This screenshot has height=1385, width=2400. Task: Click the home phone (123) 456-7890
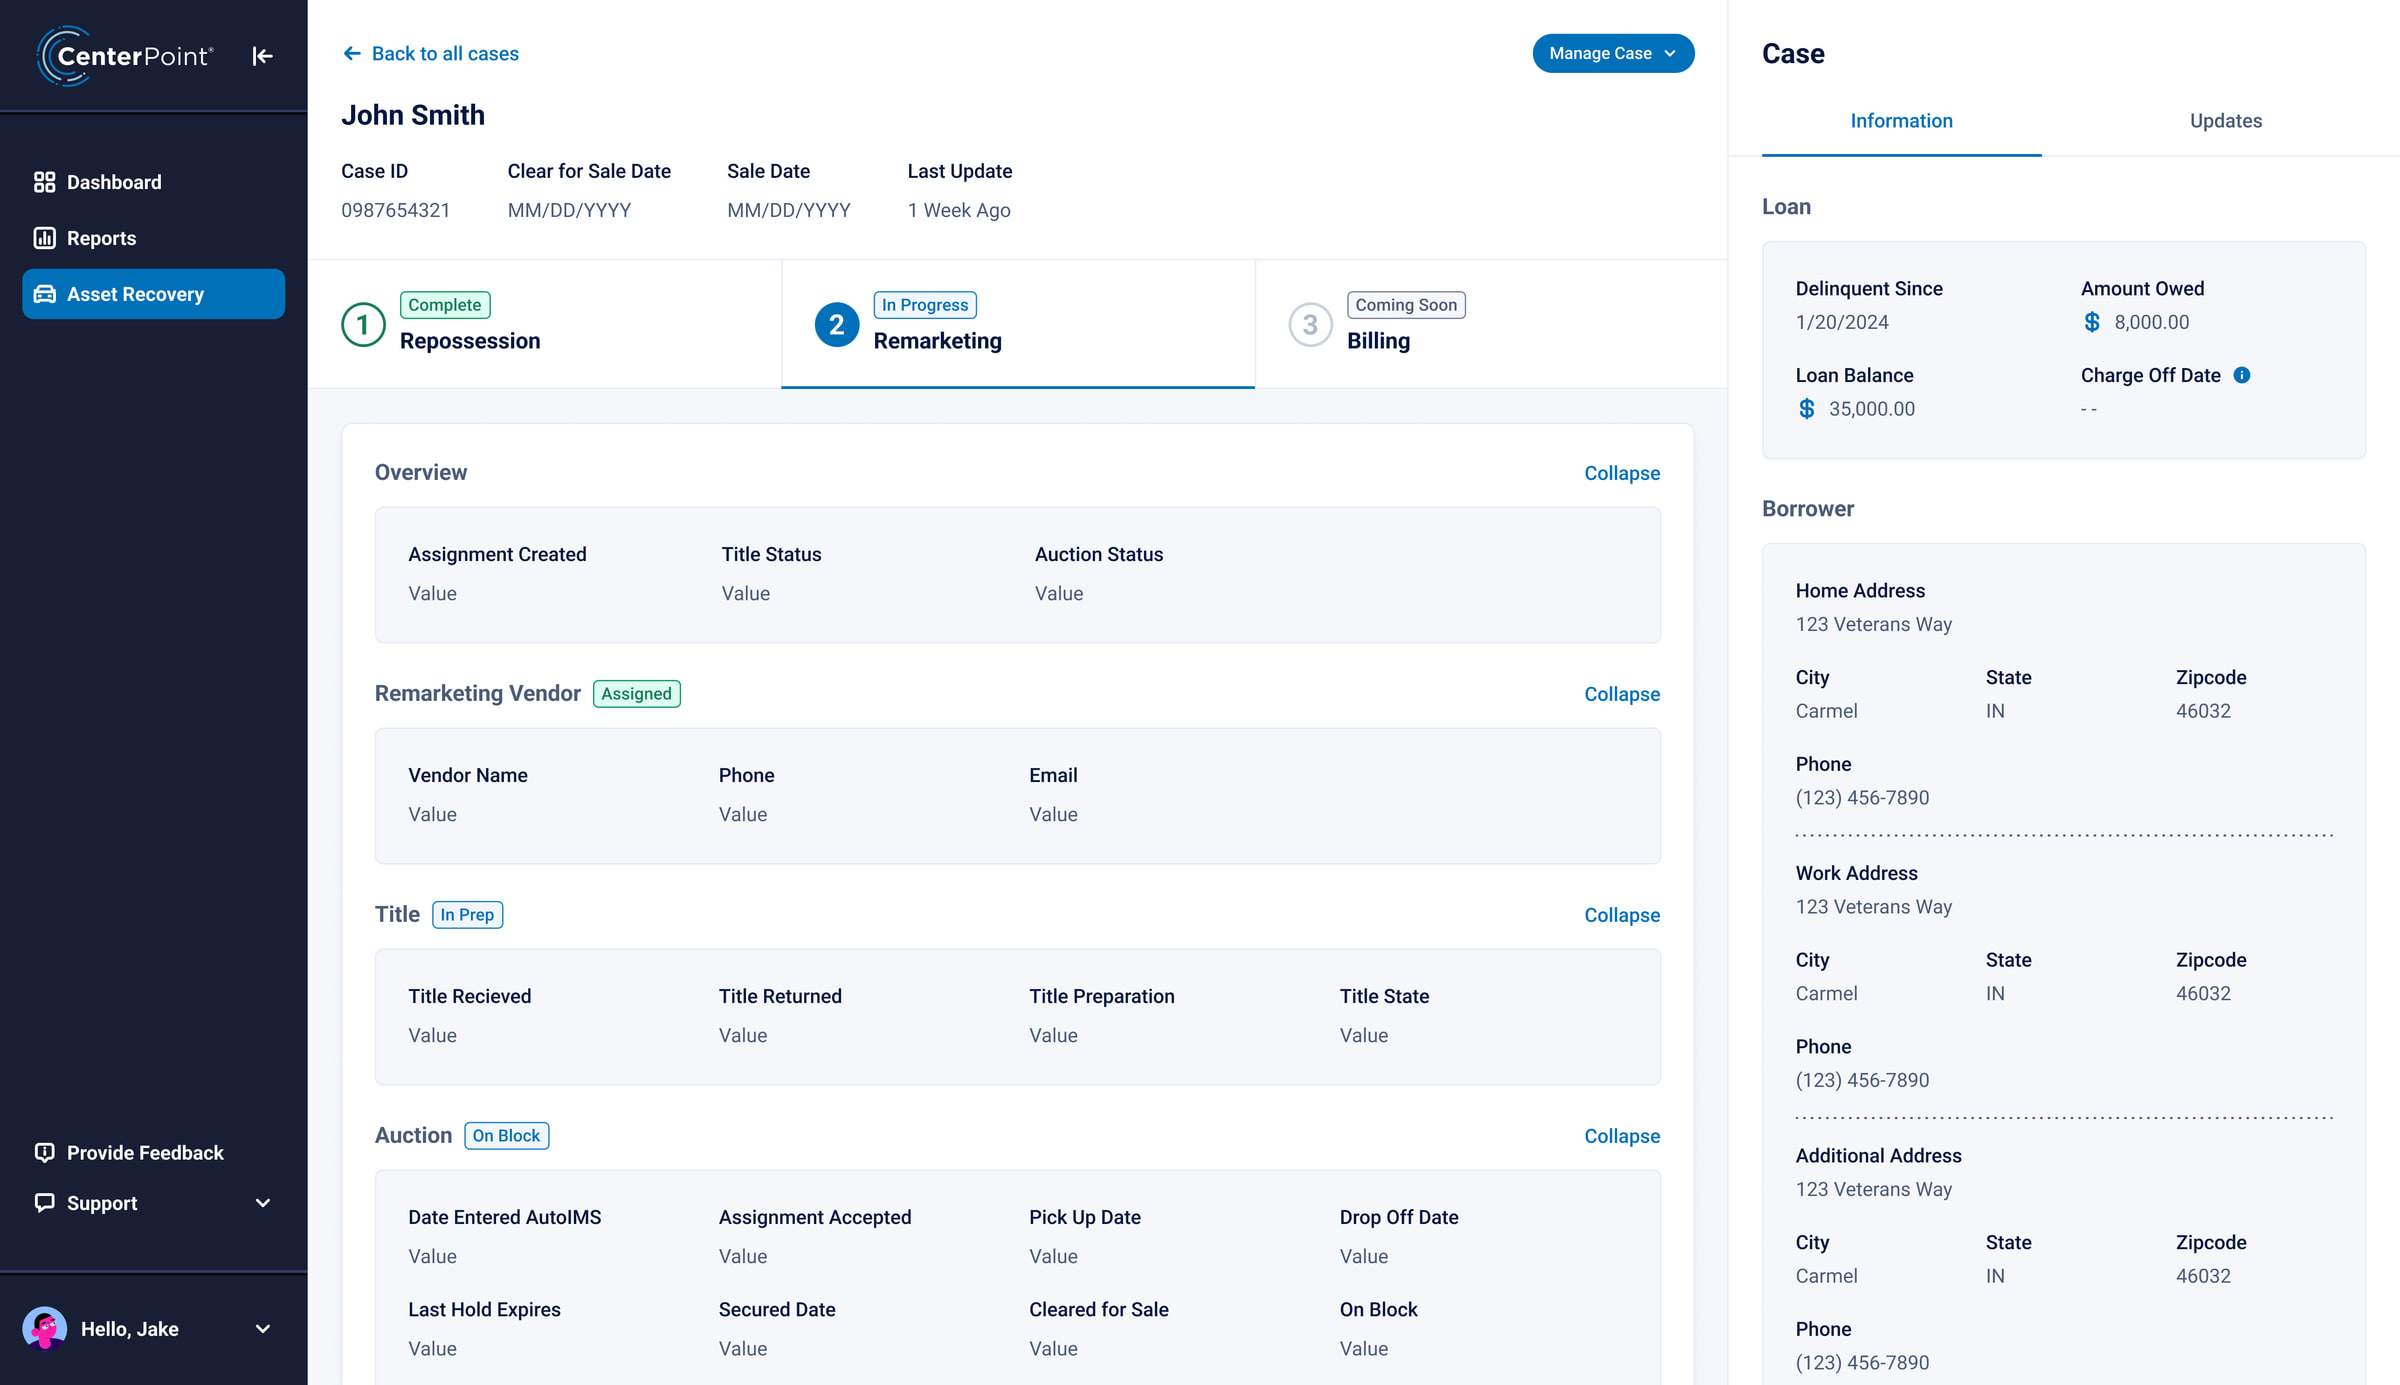click(x=1862, y=798)
